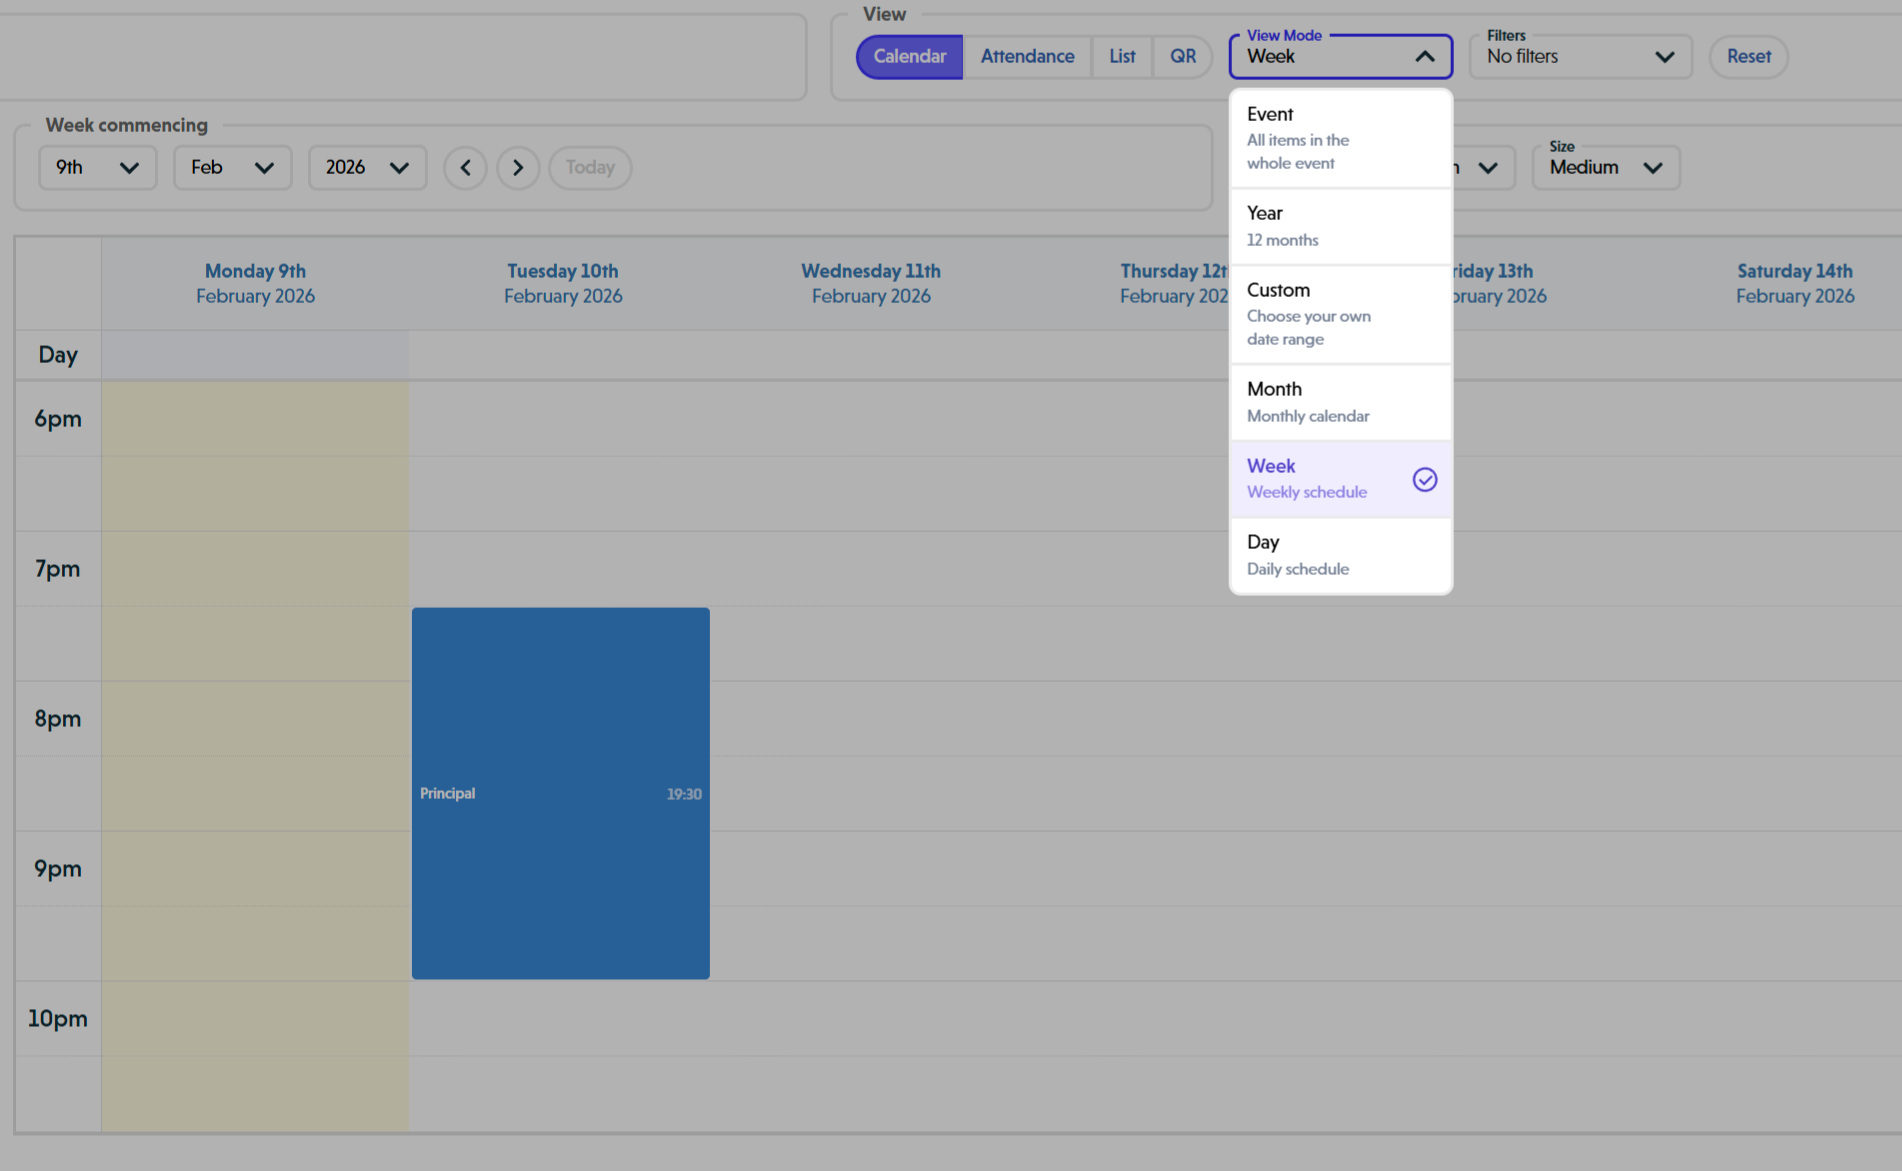Screen dimensions: 1902x1171
Task: Navigate to the previous week with the arrow
Action: coord(465,167)
